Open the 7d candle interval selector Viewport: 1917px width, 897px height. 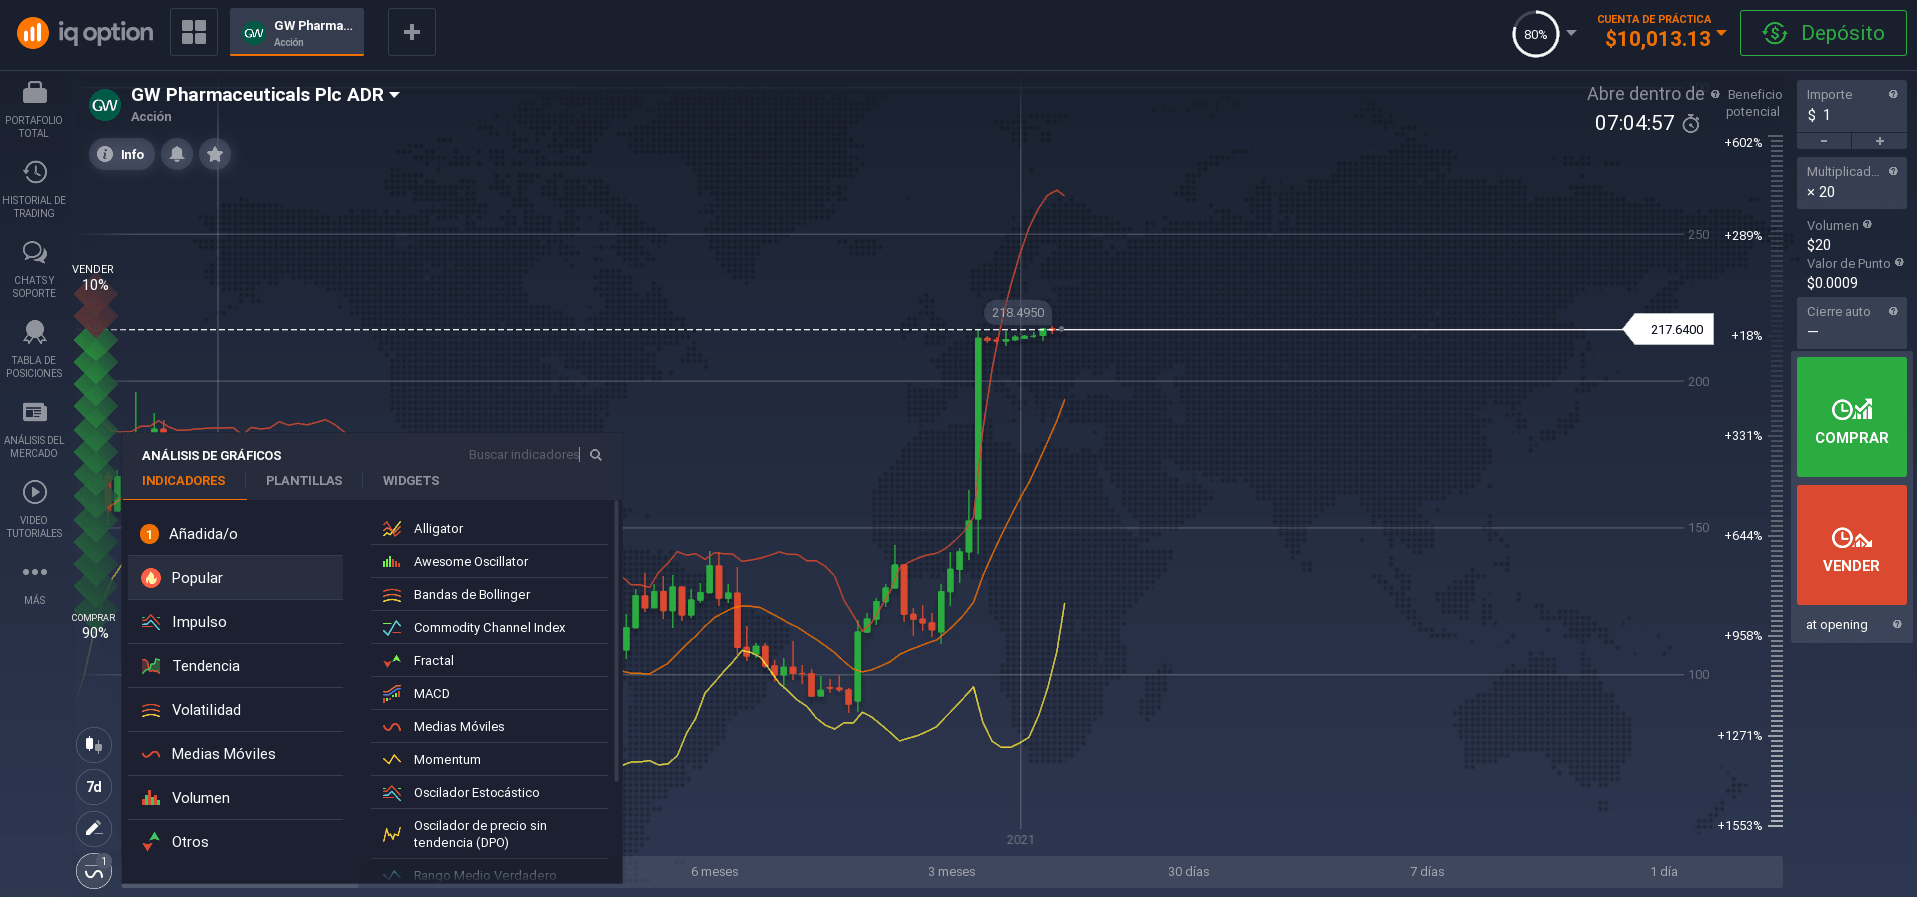tap(94, 786)
